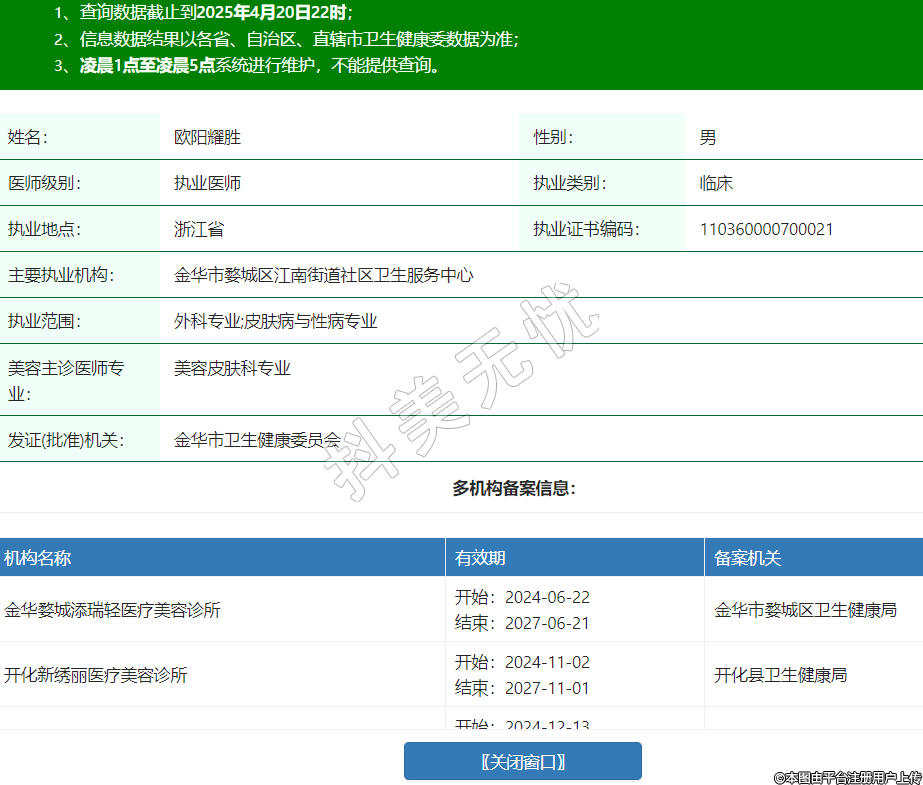The width and height of the screenshot is (923, 785).
Task: Click the certificate number 110360000700021
Action: click(766, 230)
